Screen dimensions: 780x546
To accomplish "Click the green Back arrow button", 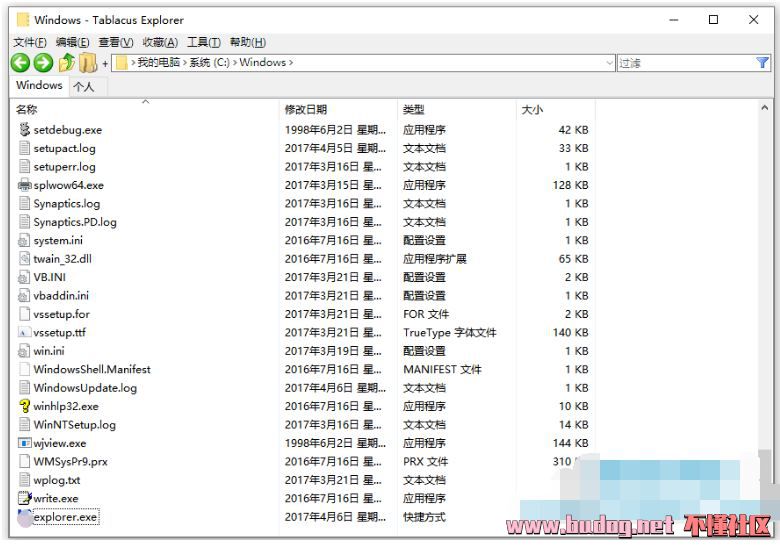I will point(20,63).
